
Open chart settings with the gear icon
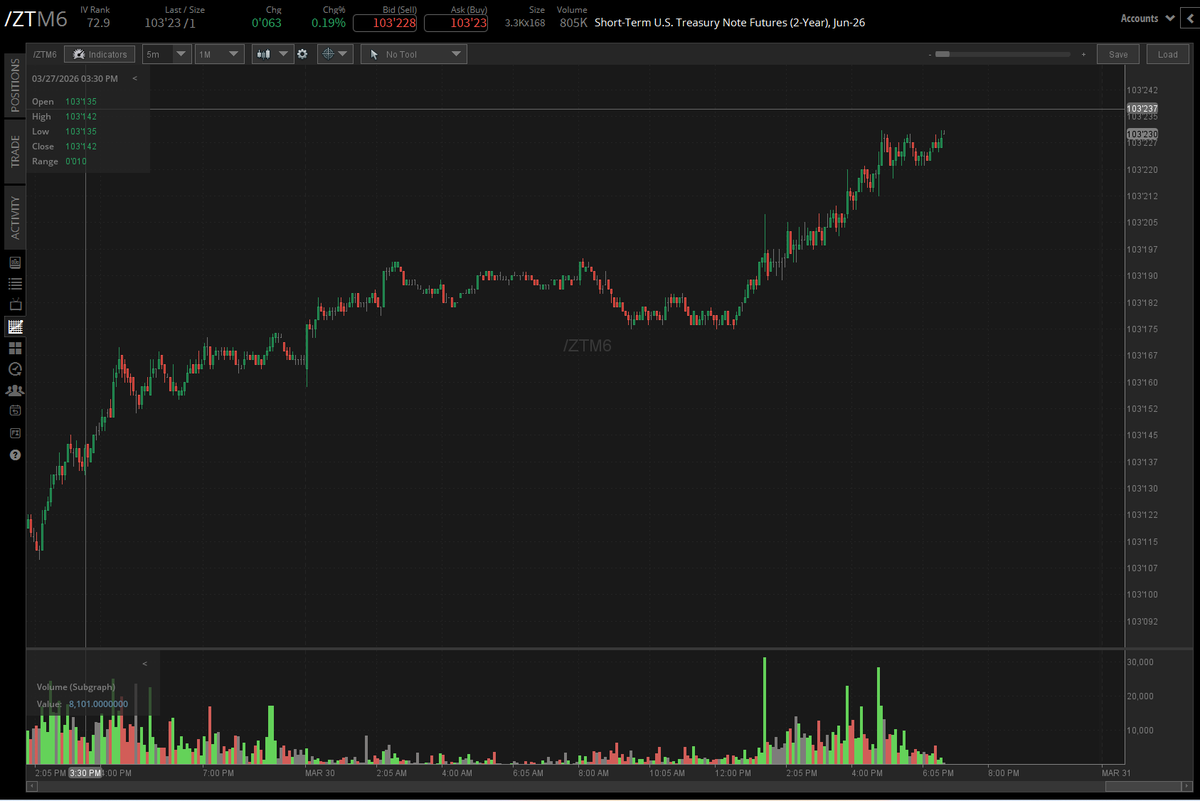(302, 54)
